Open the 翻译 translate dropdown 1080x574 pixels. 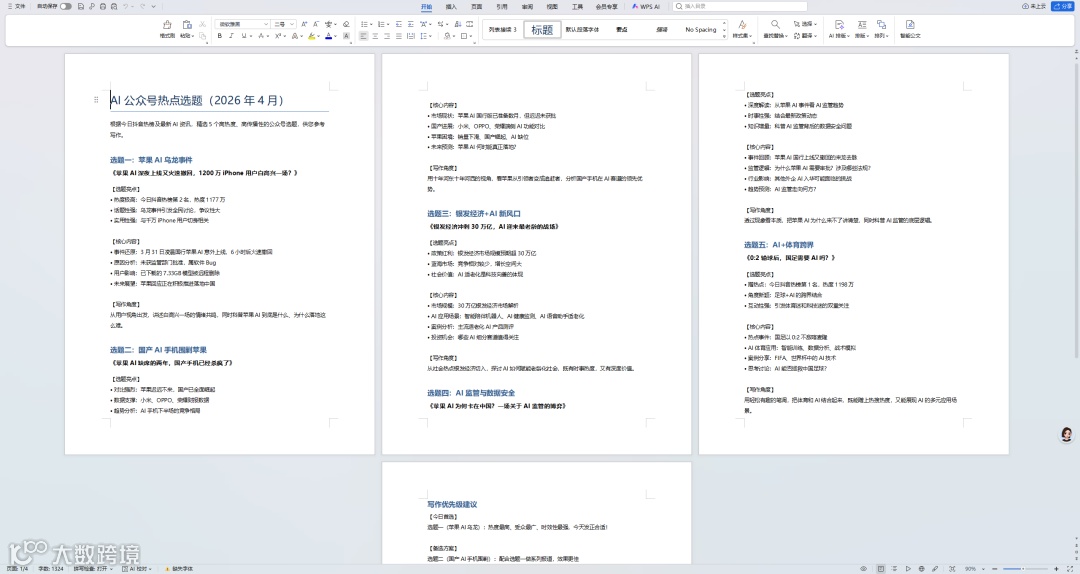click(x=804, y=36)
